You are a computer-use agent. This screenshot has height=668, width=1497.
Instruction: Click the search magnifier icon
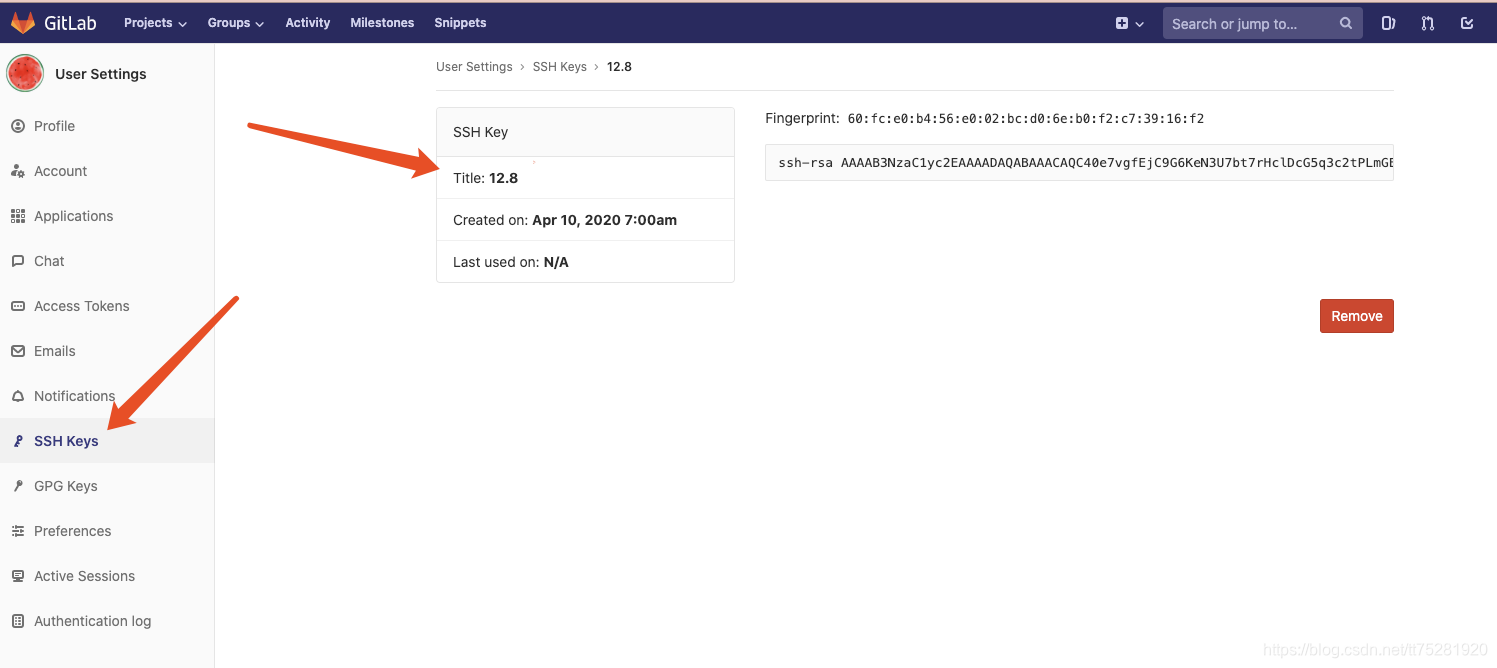(1346, 23)
